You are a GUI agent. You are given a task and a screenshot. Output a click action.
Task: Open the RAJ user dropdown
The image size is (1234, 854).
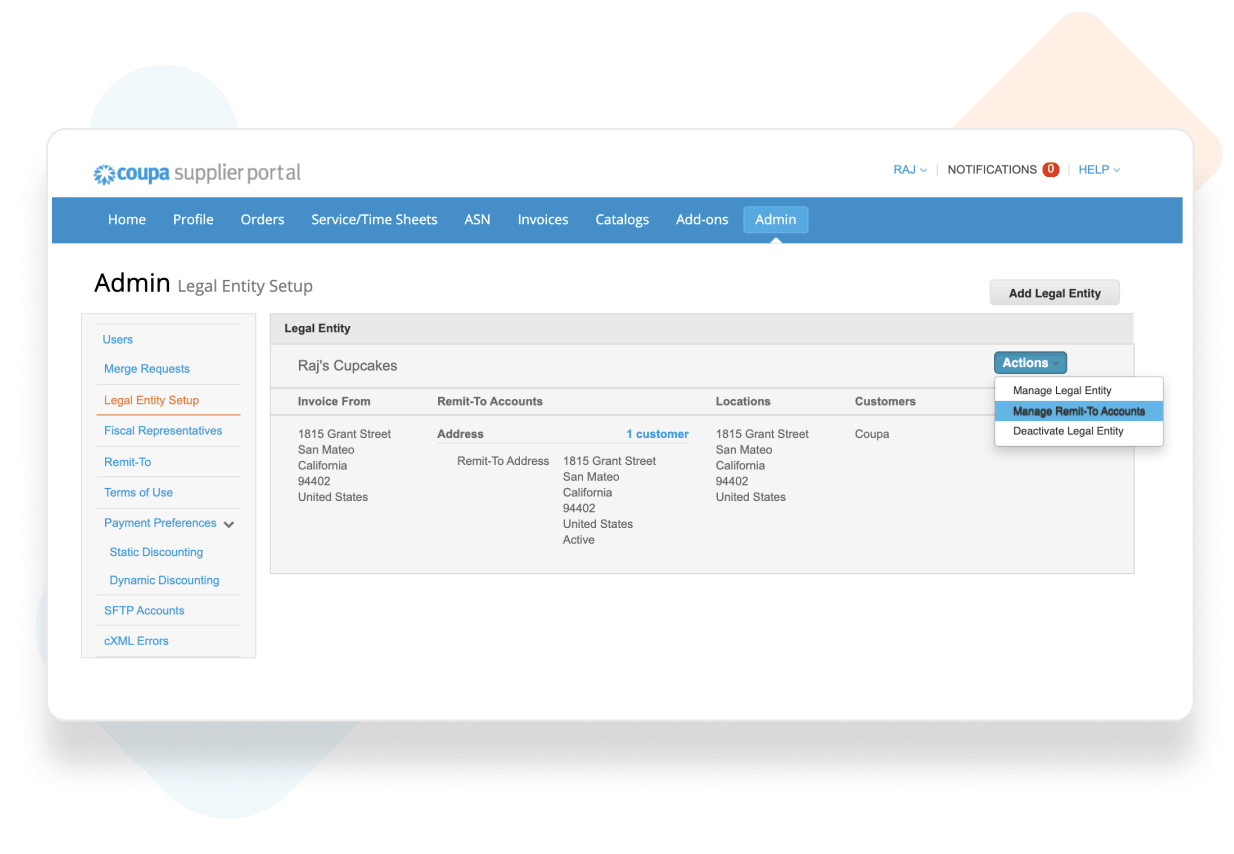(x=909, y=170)
